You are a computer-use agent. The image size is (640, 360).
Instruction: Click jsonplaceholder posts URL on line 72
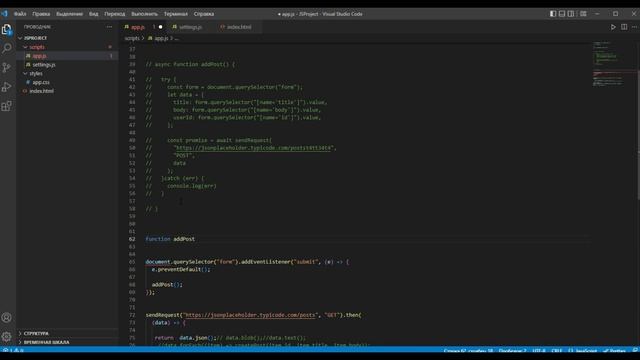coord(250,315)
